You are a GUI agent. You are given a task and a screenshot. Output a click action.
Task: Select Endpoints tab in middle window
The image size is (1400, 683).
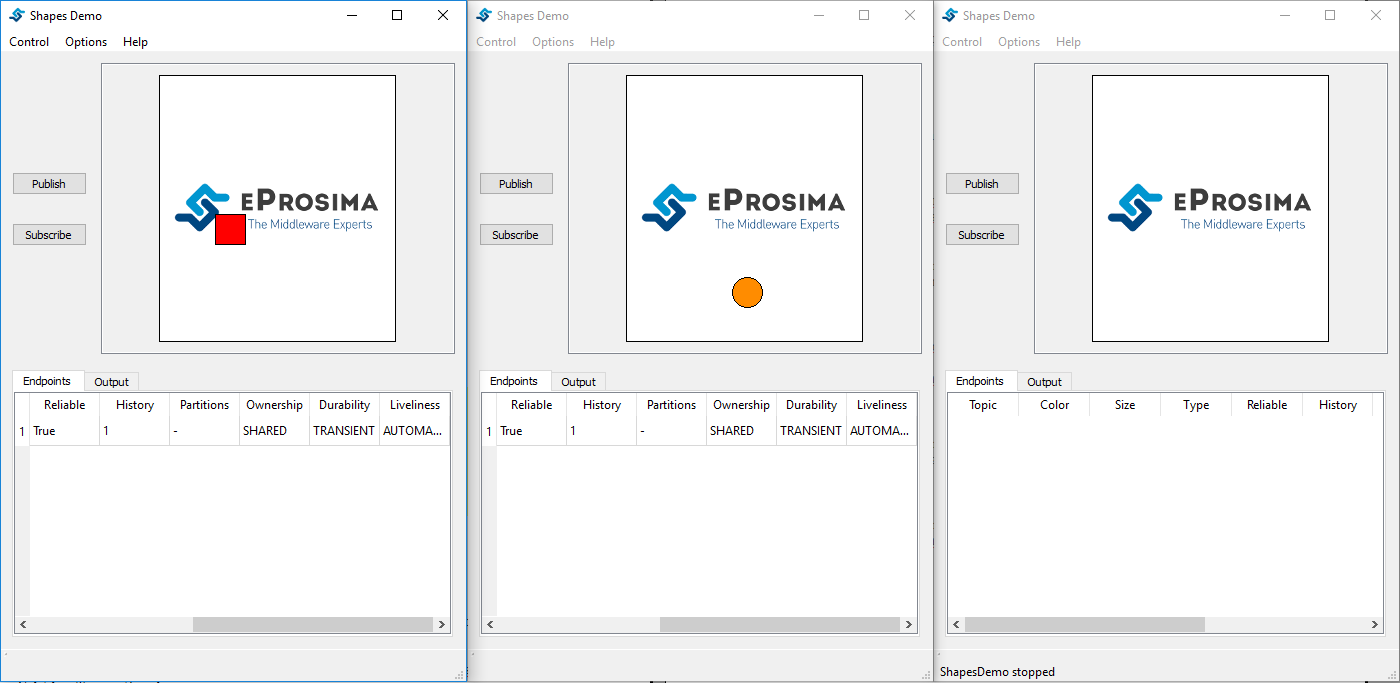(x=514, y=381)
